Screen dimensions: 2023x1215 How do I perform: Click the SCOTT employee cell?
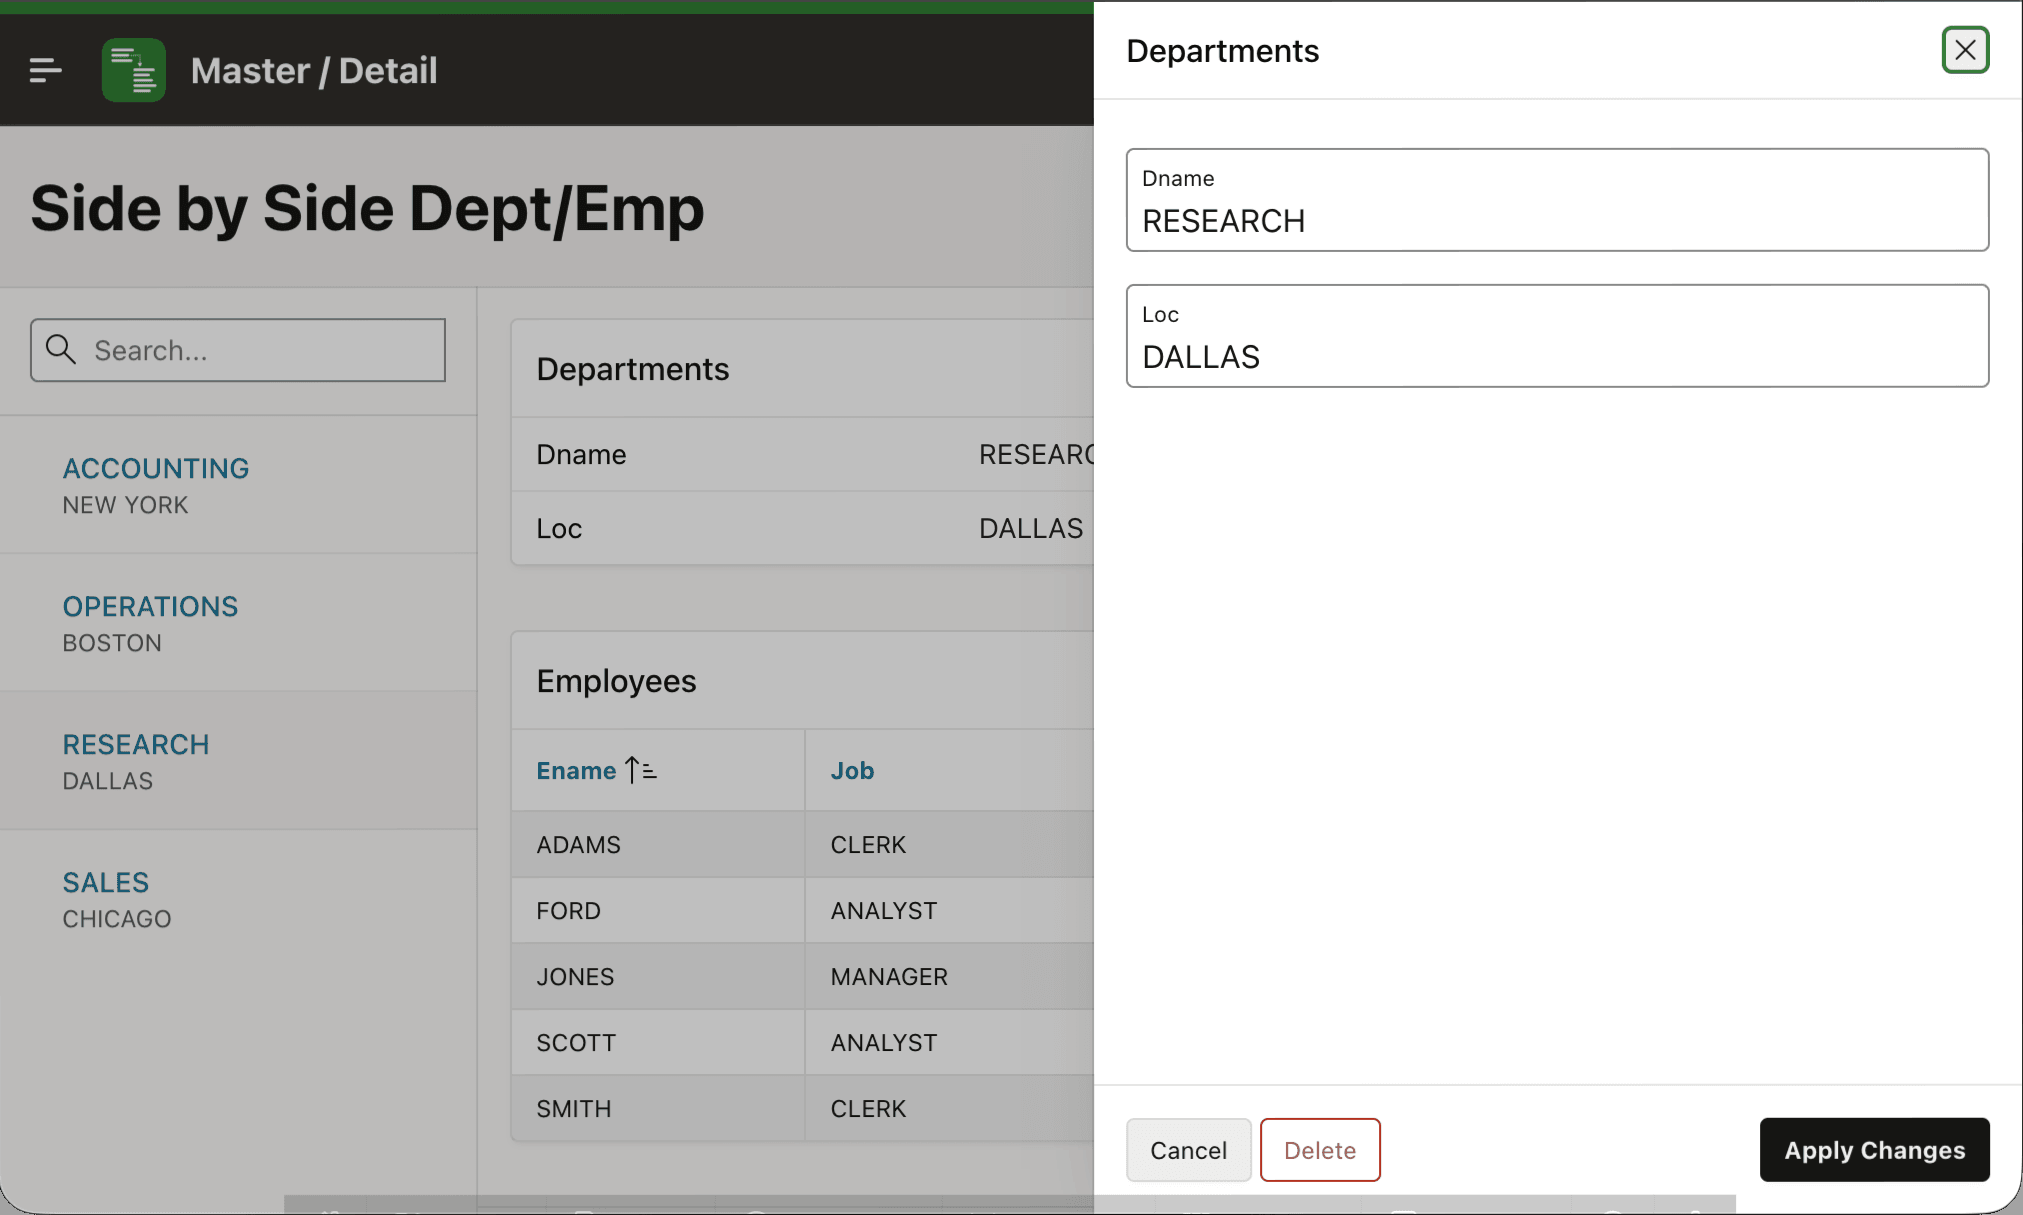tap(658, 1042)
